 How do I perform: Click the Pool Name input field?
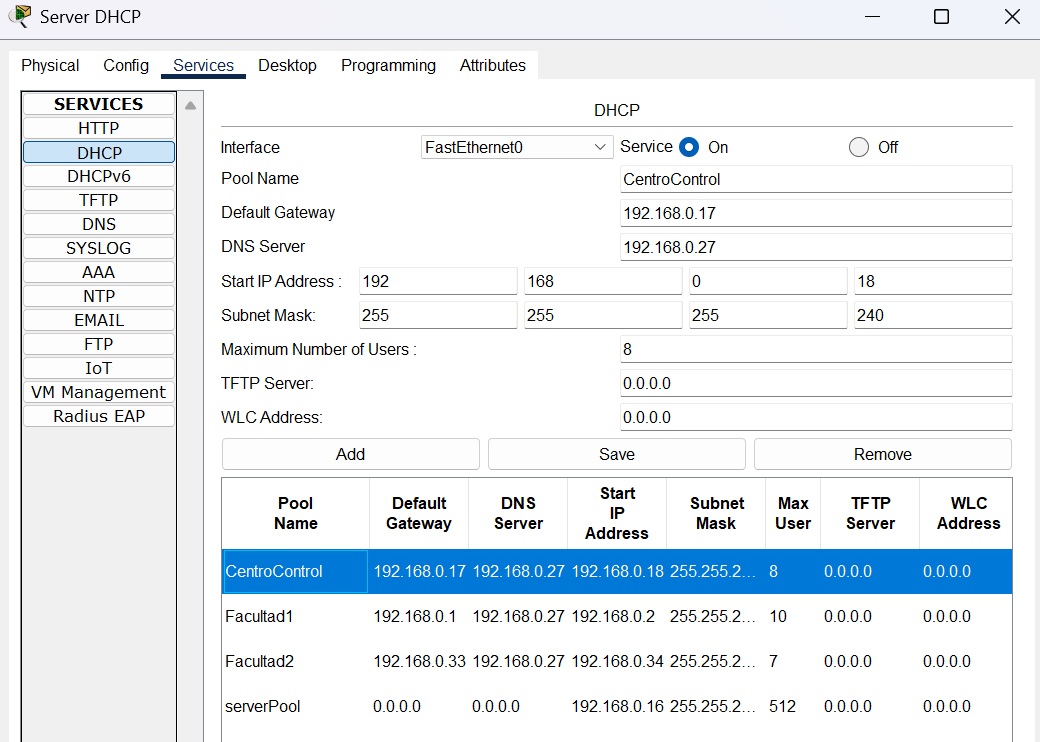(x=816, y=179)
